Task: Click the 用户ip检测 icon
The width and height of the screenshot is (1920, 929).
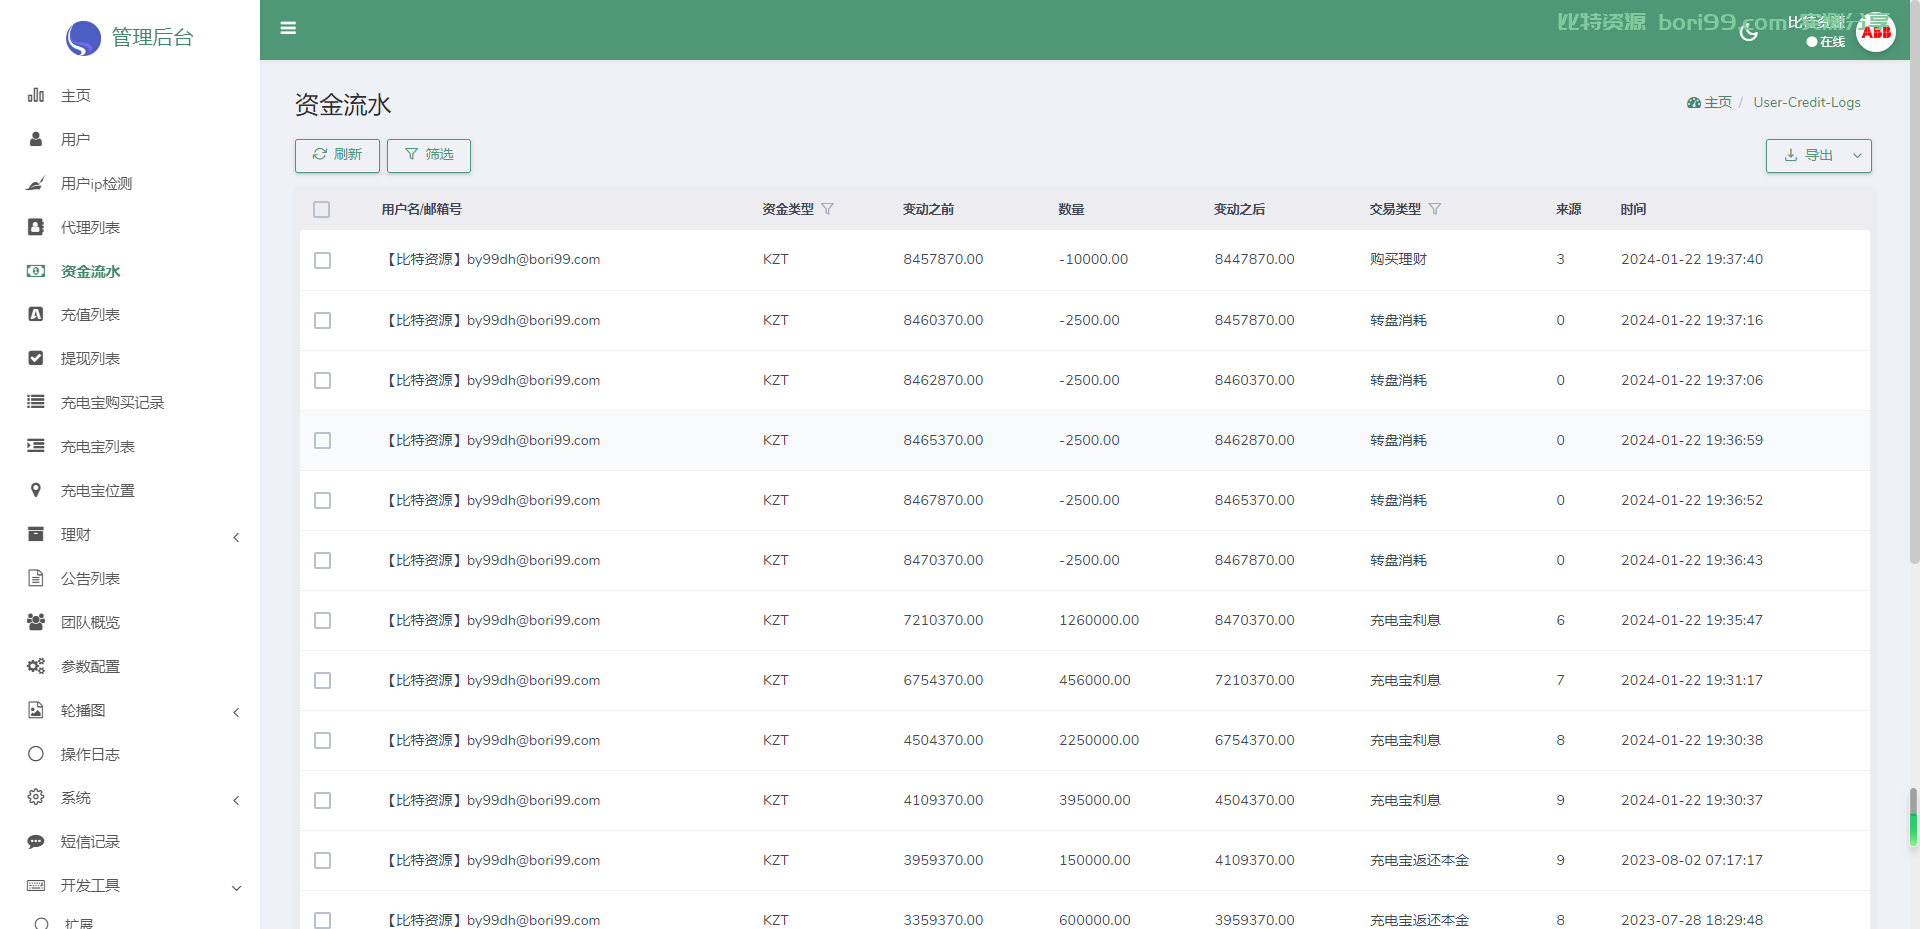Action: pos(36,183)
